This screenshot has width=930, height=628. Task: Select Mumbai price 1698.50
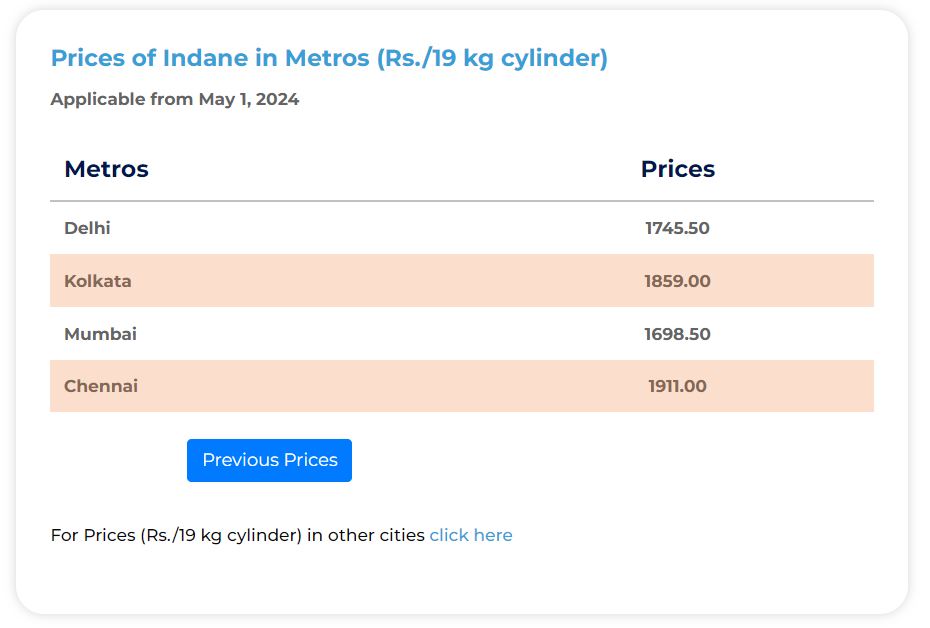tap(677, 334)
